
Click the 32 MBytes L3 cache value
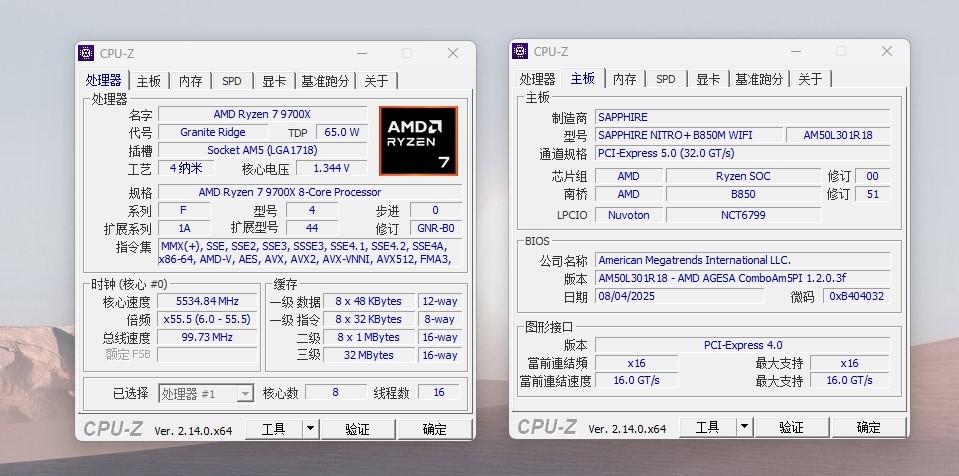tap(369, 355)
